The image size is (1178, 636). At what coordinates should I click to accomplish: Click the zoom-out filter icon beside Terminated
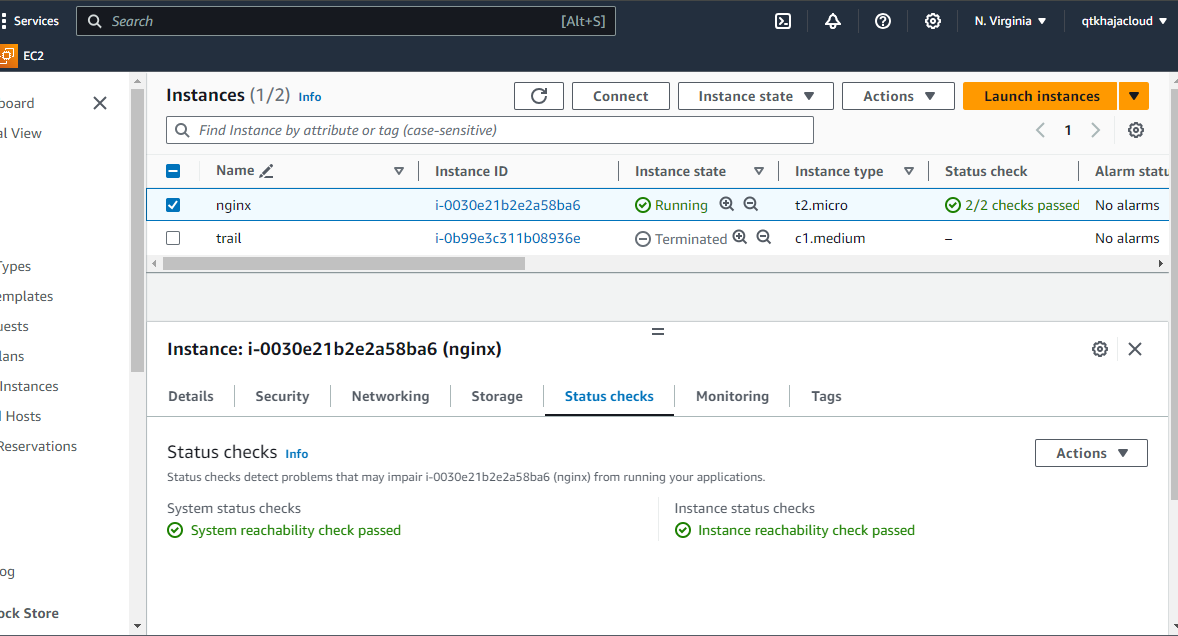(x=763, y=237)
